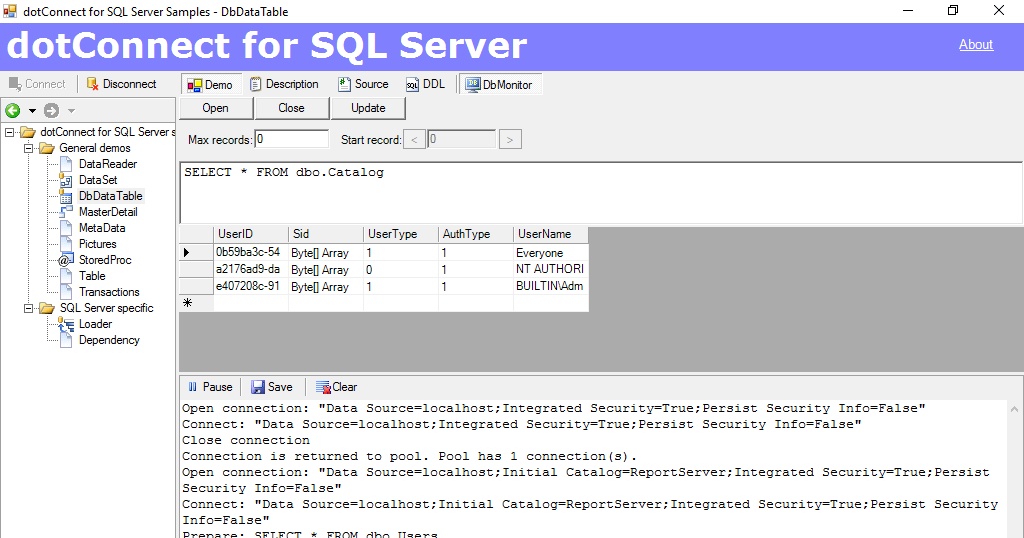Select the Loader demo item

(95, 324)
